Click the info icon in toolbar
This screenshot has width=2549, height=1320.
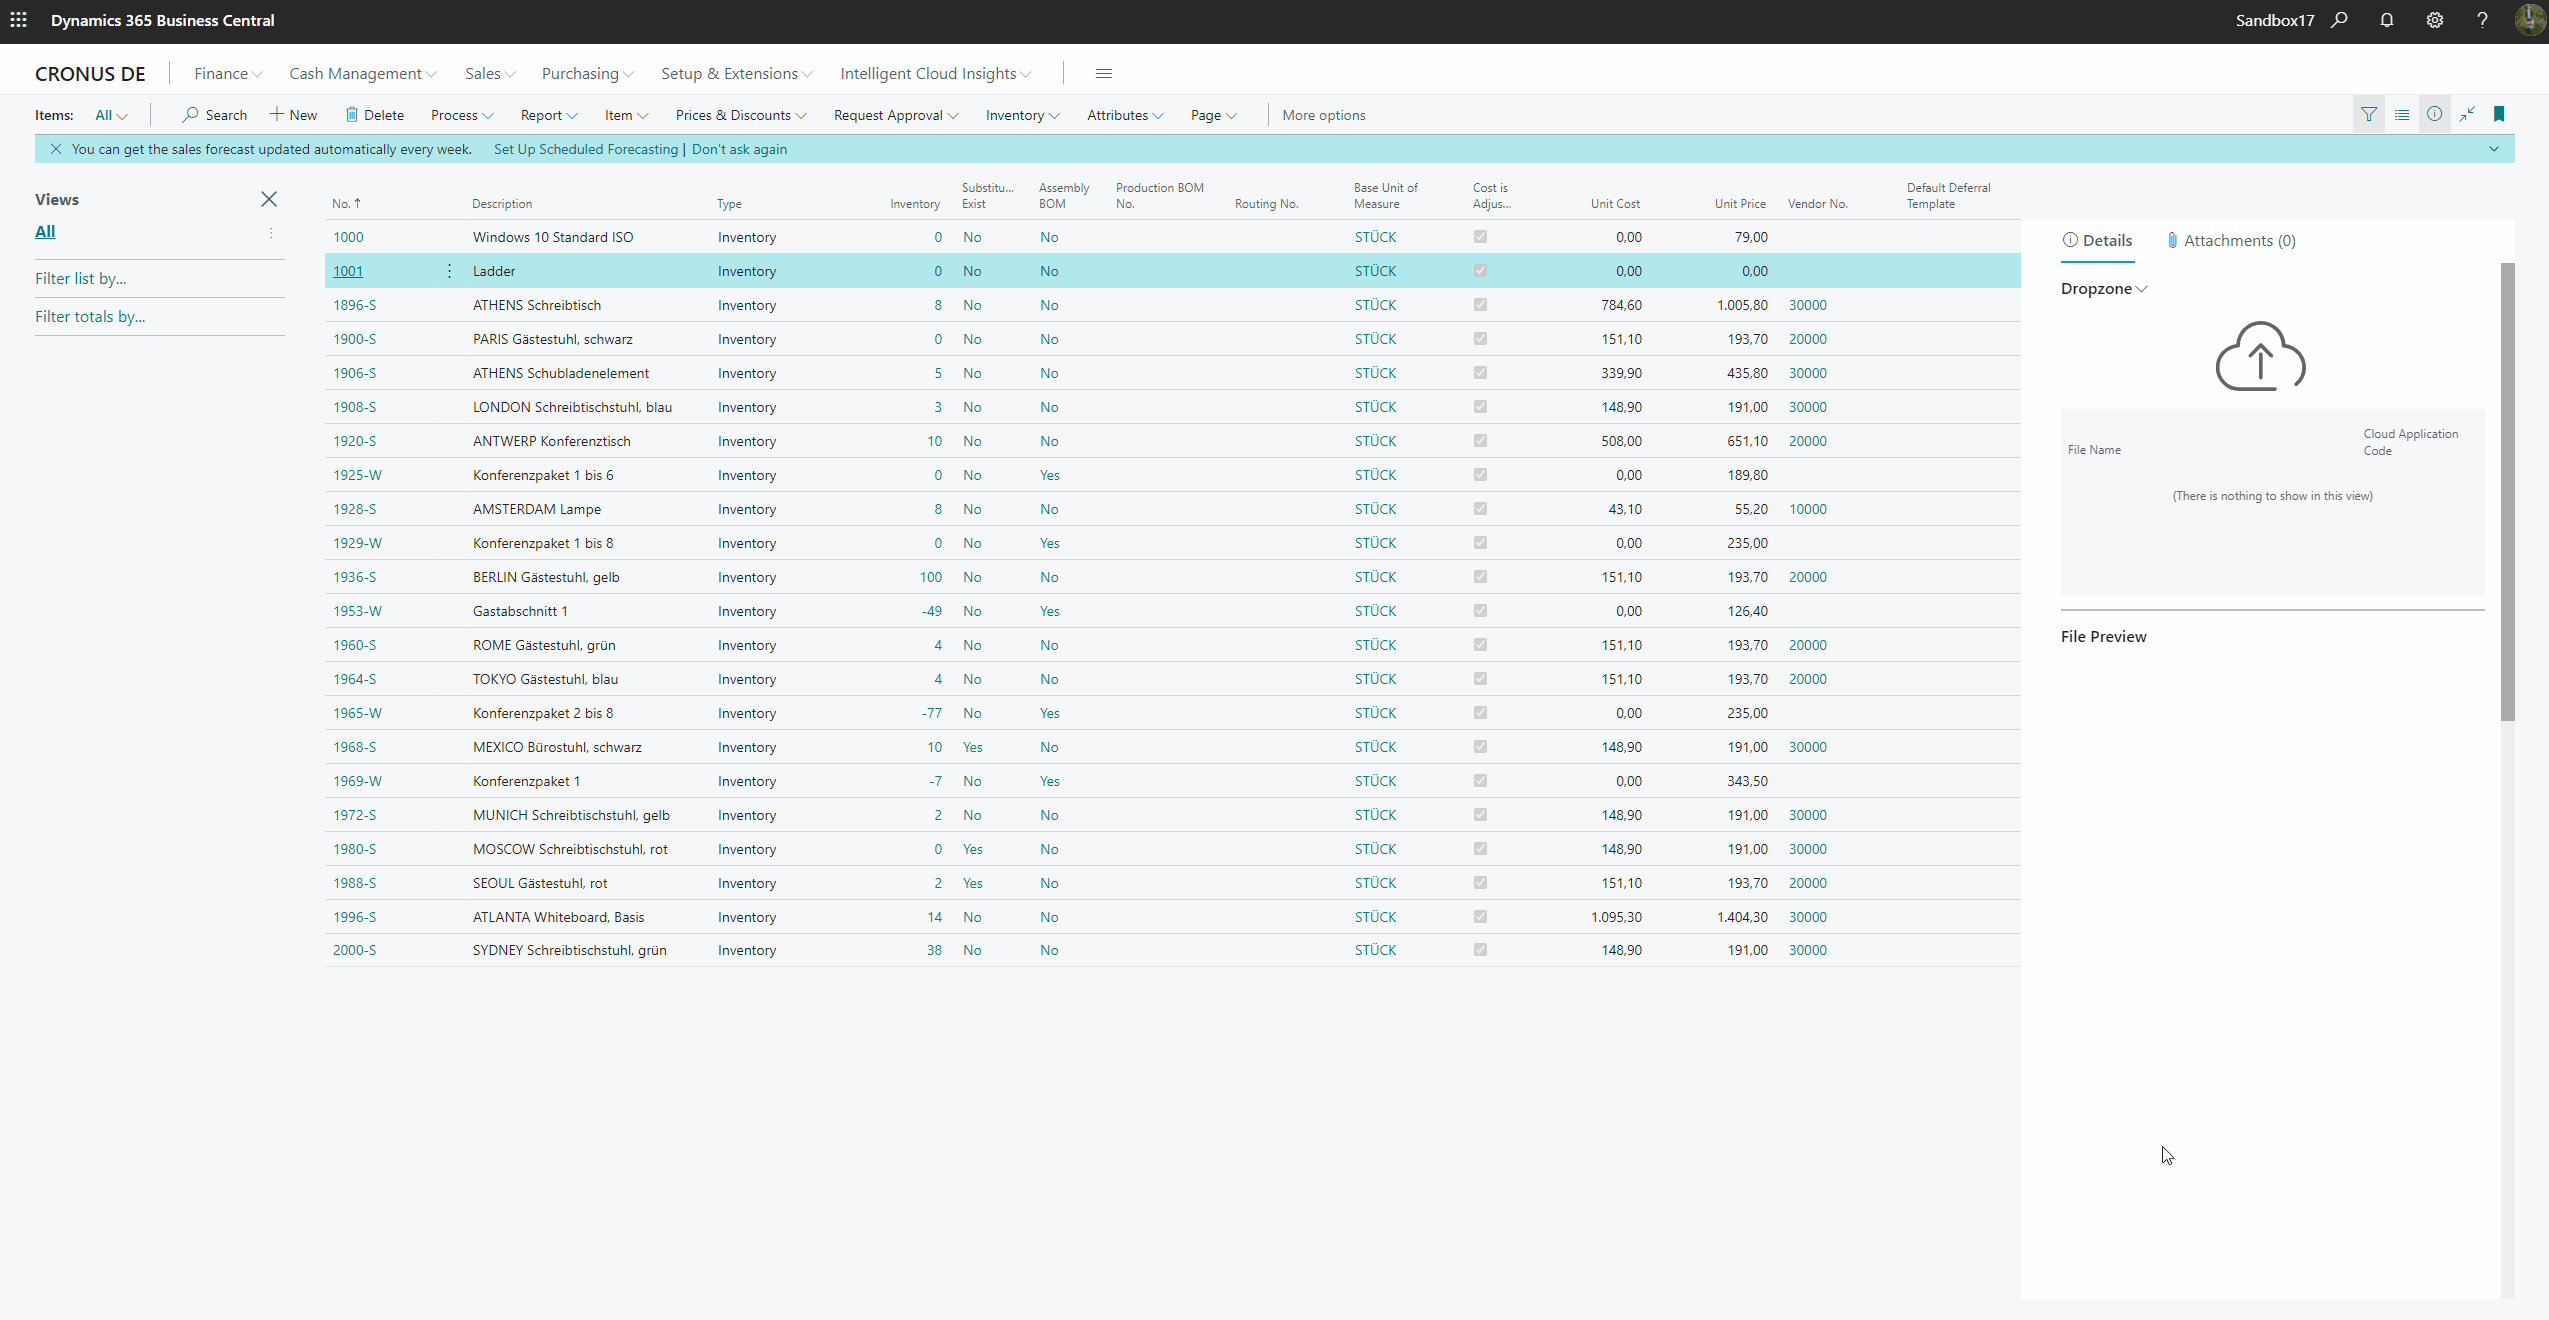(2435, 113)
